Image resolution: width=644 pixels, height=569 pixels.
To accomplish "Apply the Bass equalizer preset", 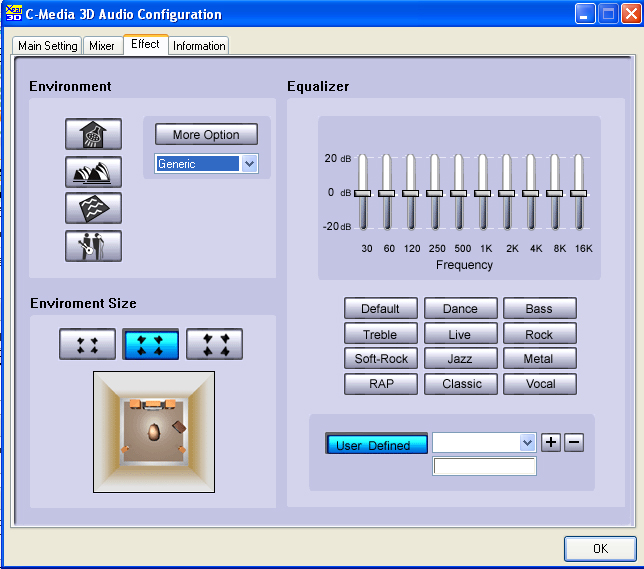I will click(x=540, y=309).
